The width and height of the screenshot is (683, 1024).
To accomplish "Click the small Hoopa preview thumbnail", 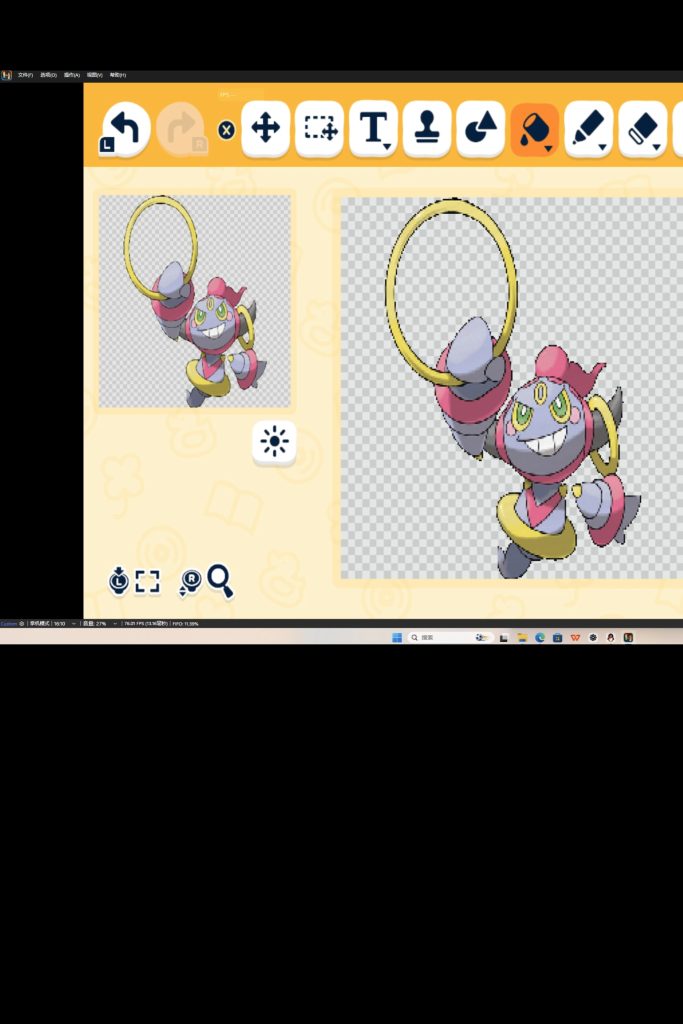I will tap(195, 301).
